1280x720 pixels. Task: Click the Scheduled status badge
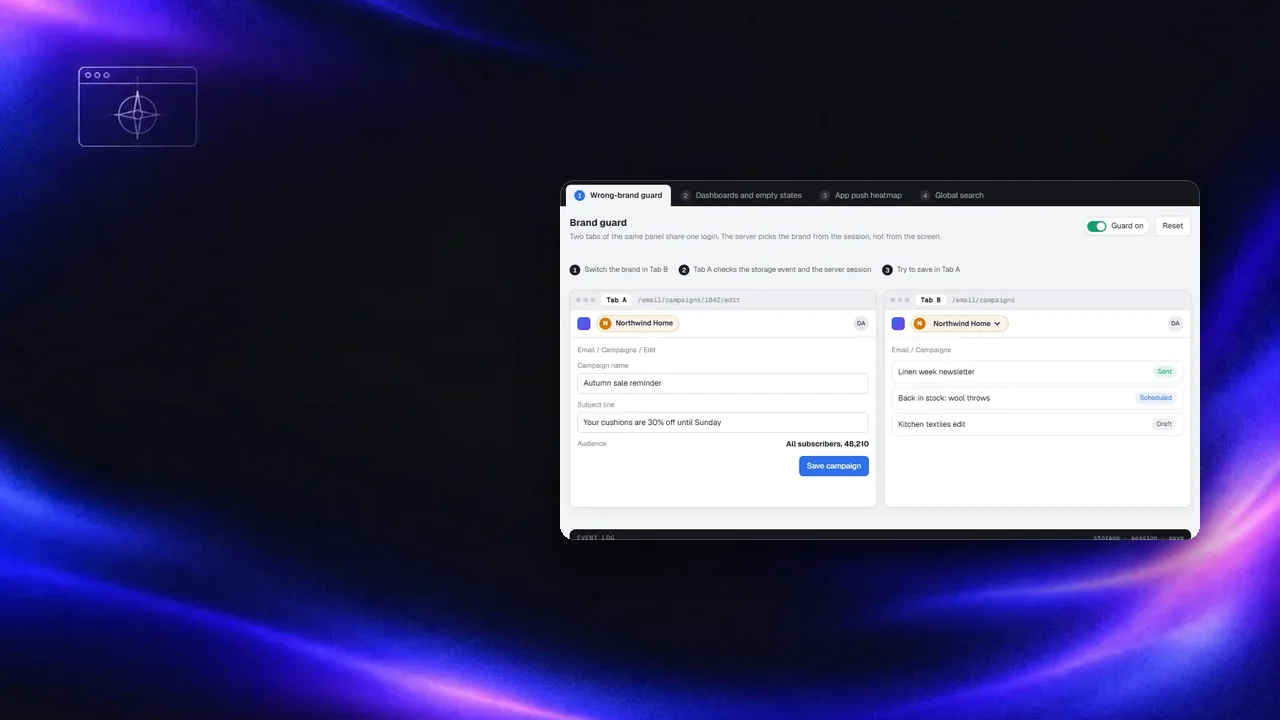[x=1156, y=398]
